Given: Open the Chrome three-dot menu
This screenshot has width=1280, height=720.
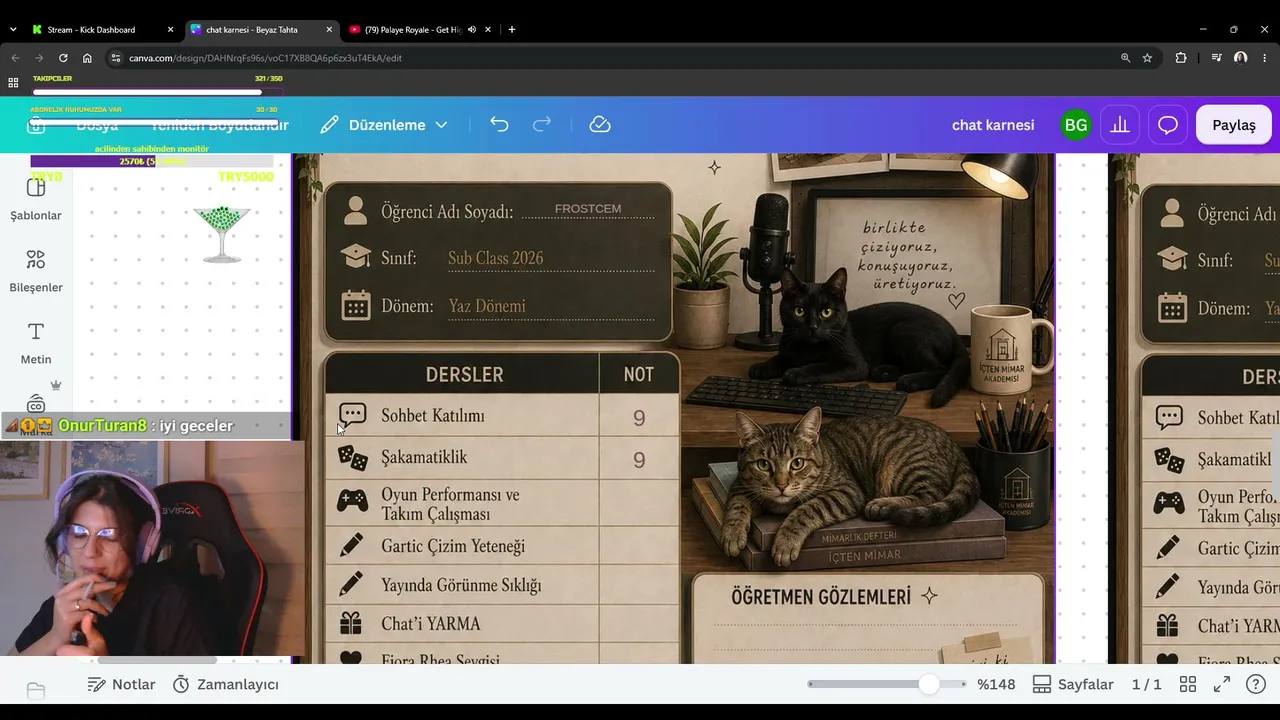Looking at the screenshot, I should (1266, 58).
